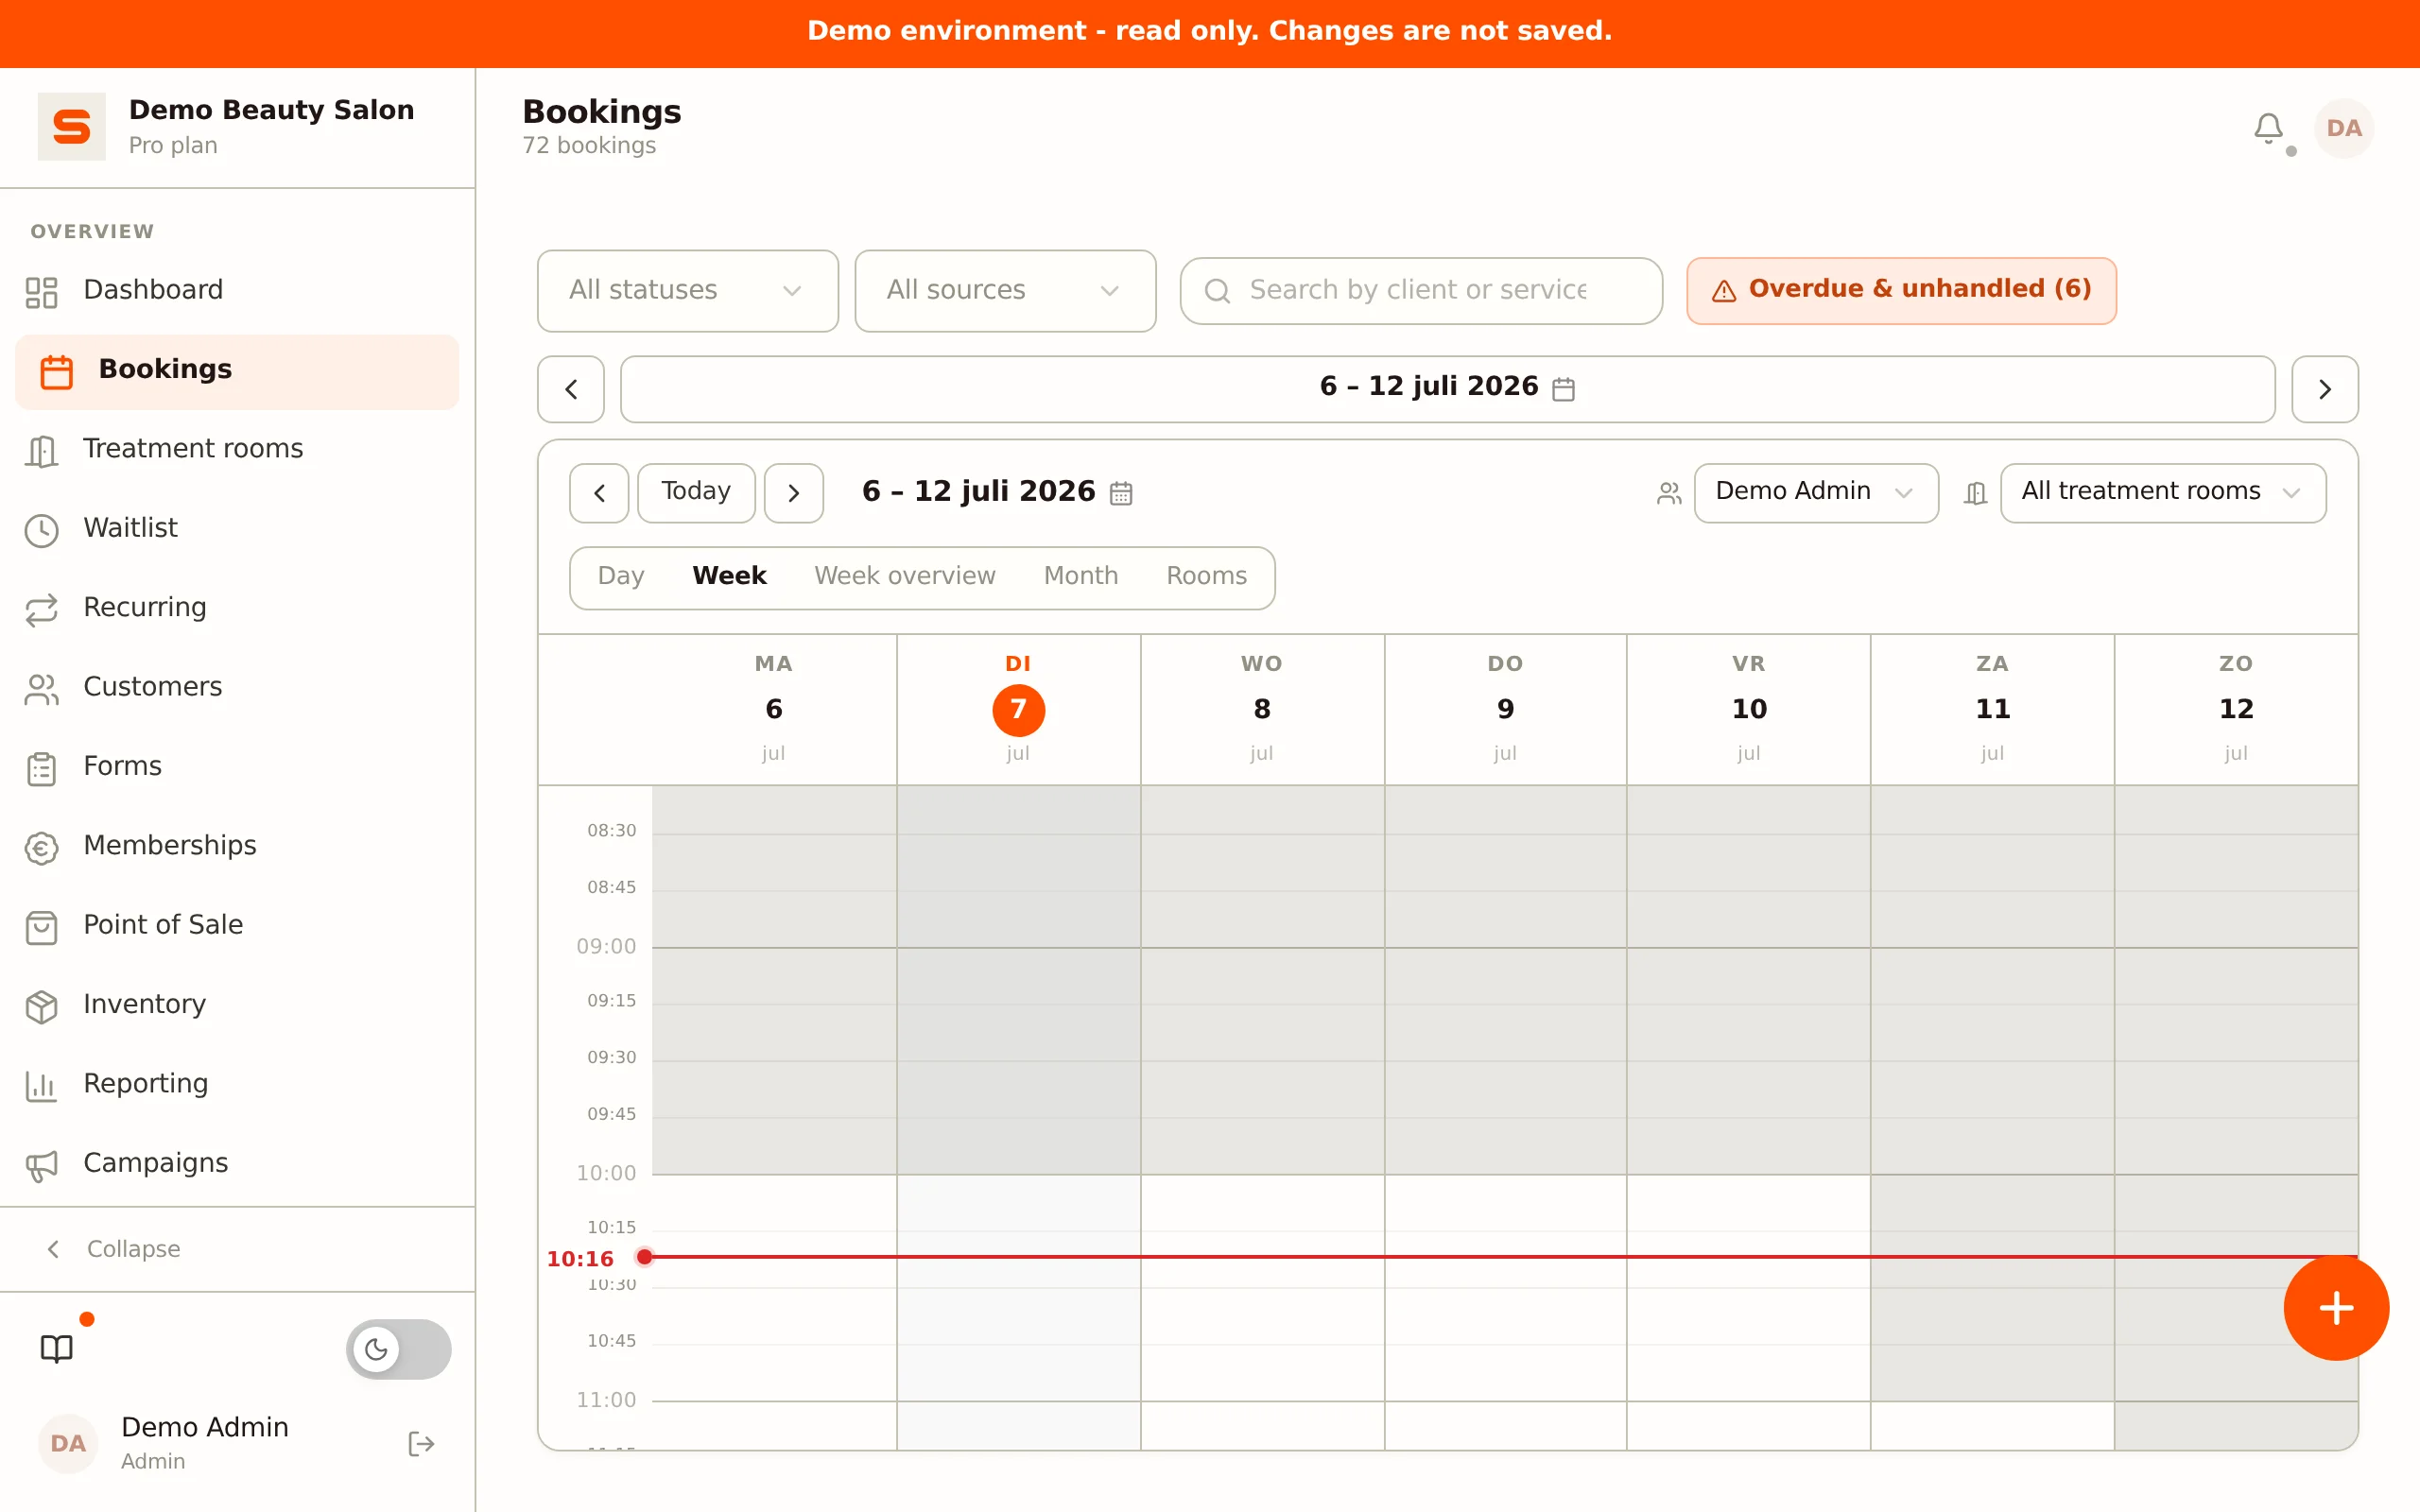The height and width of the screenshot is (1512, 2420).
Task: Focus the client or service search field
Action: (1421, 290)
